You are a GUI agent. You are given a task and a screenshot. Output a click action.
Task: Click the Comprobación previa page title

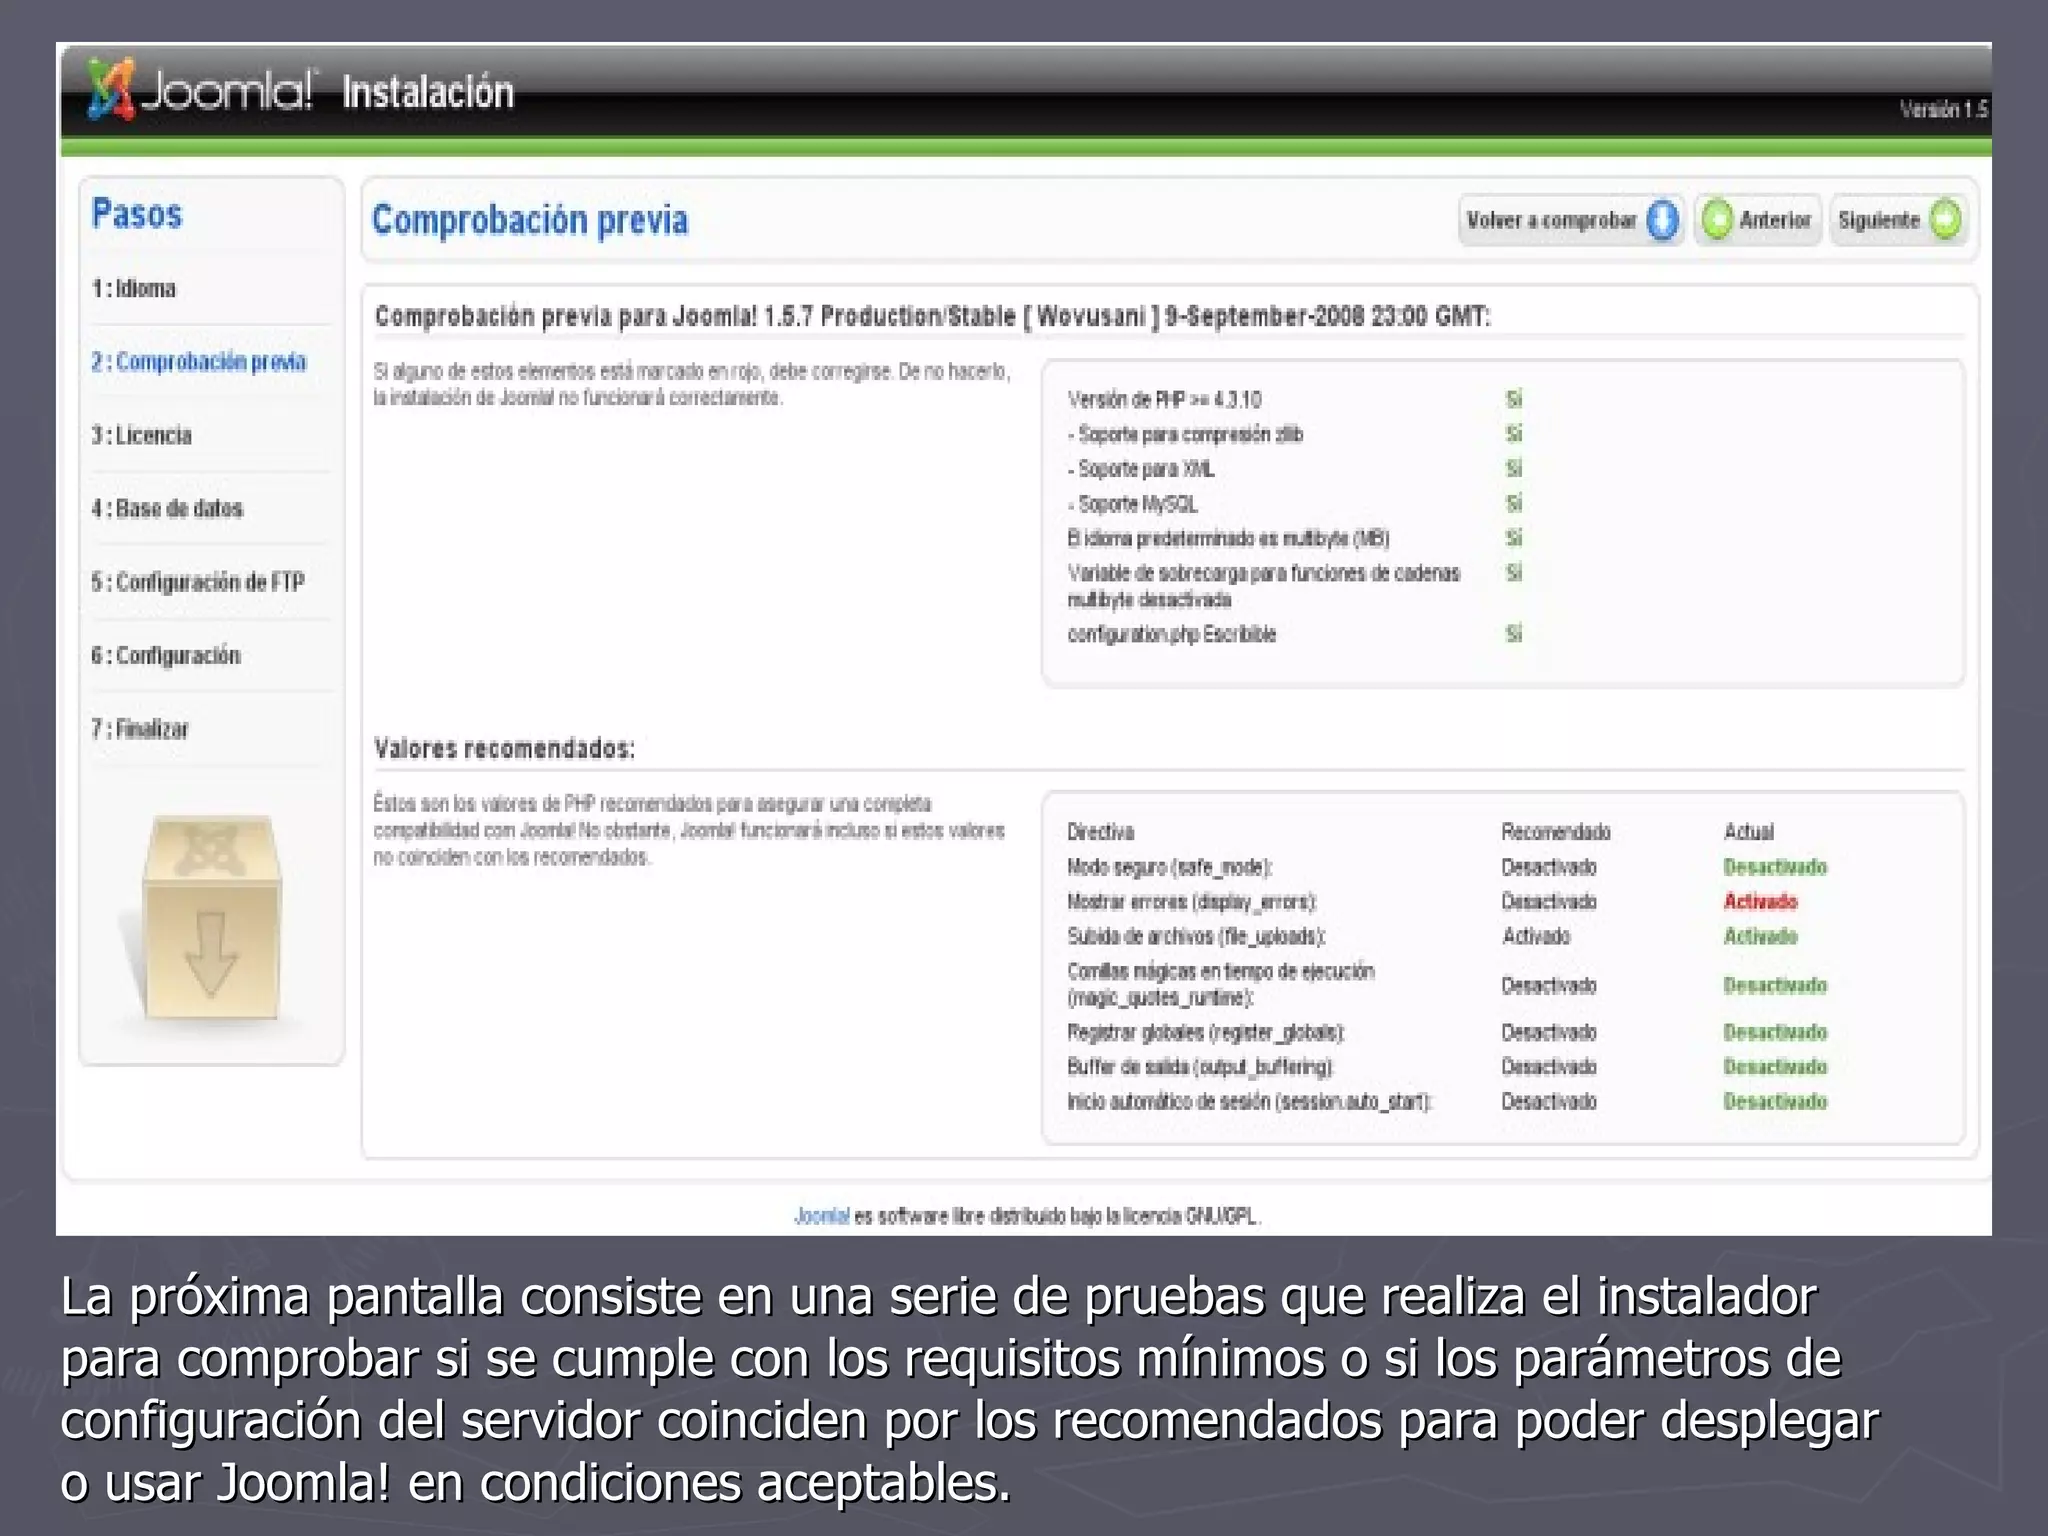530,220
